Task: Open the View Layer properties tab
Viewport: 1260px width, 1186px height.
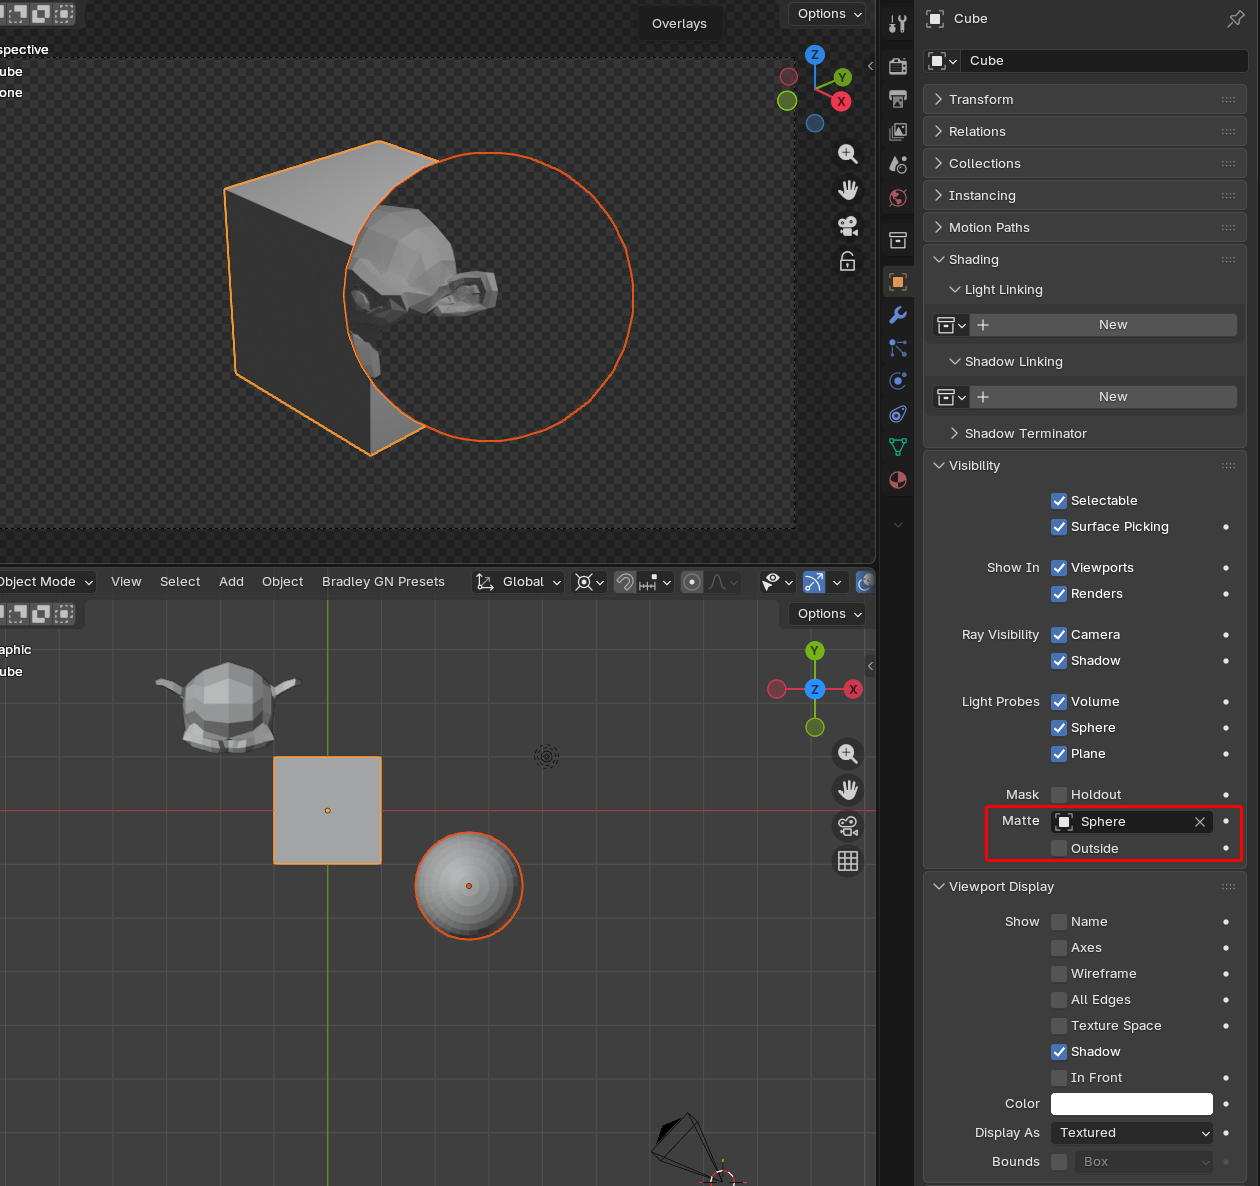Action: pyautogui.click(x=898, y=131)
